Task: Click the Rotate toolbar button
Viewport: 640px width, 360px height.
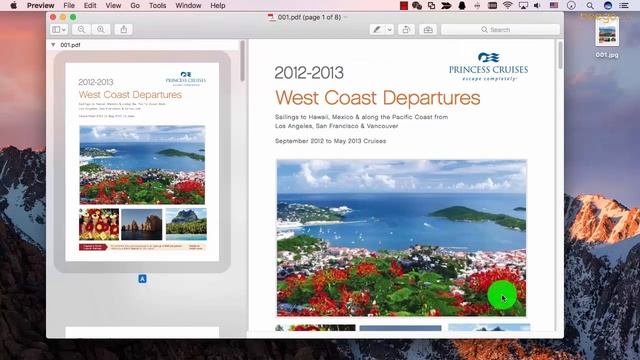Action: coord(406,29)
